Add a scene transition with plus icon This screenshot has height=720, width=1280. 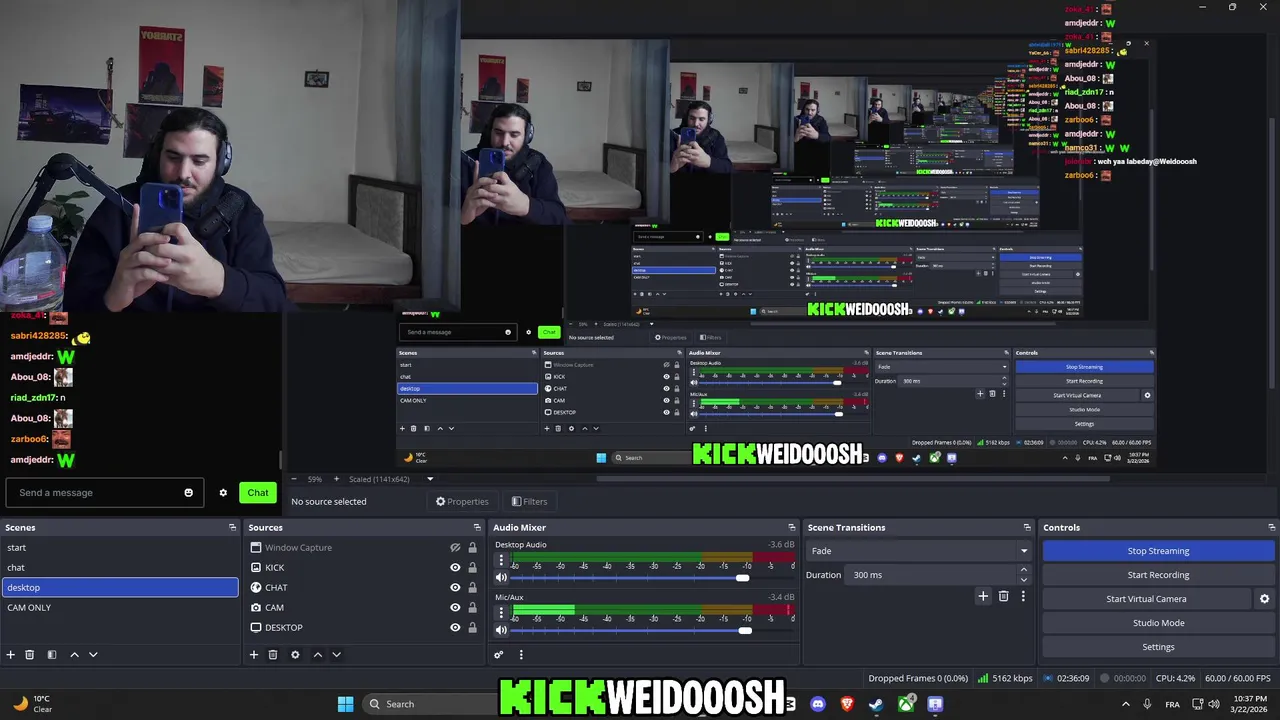[983, 596]
